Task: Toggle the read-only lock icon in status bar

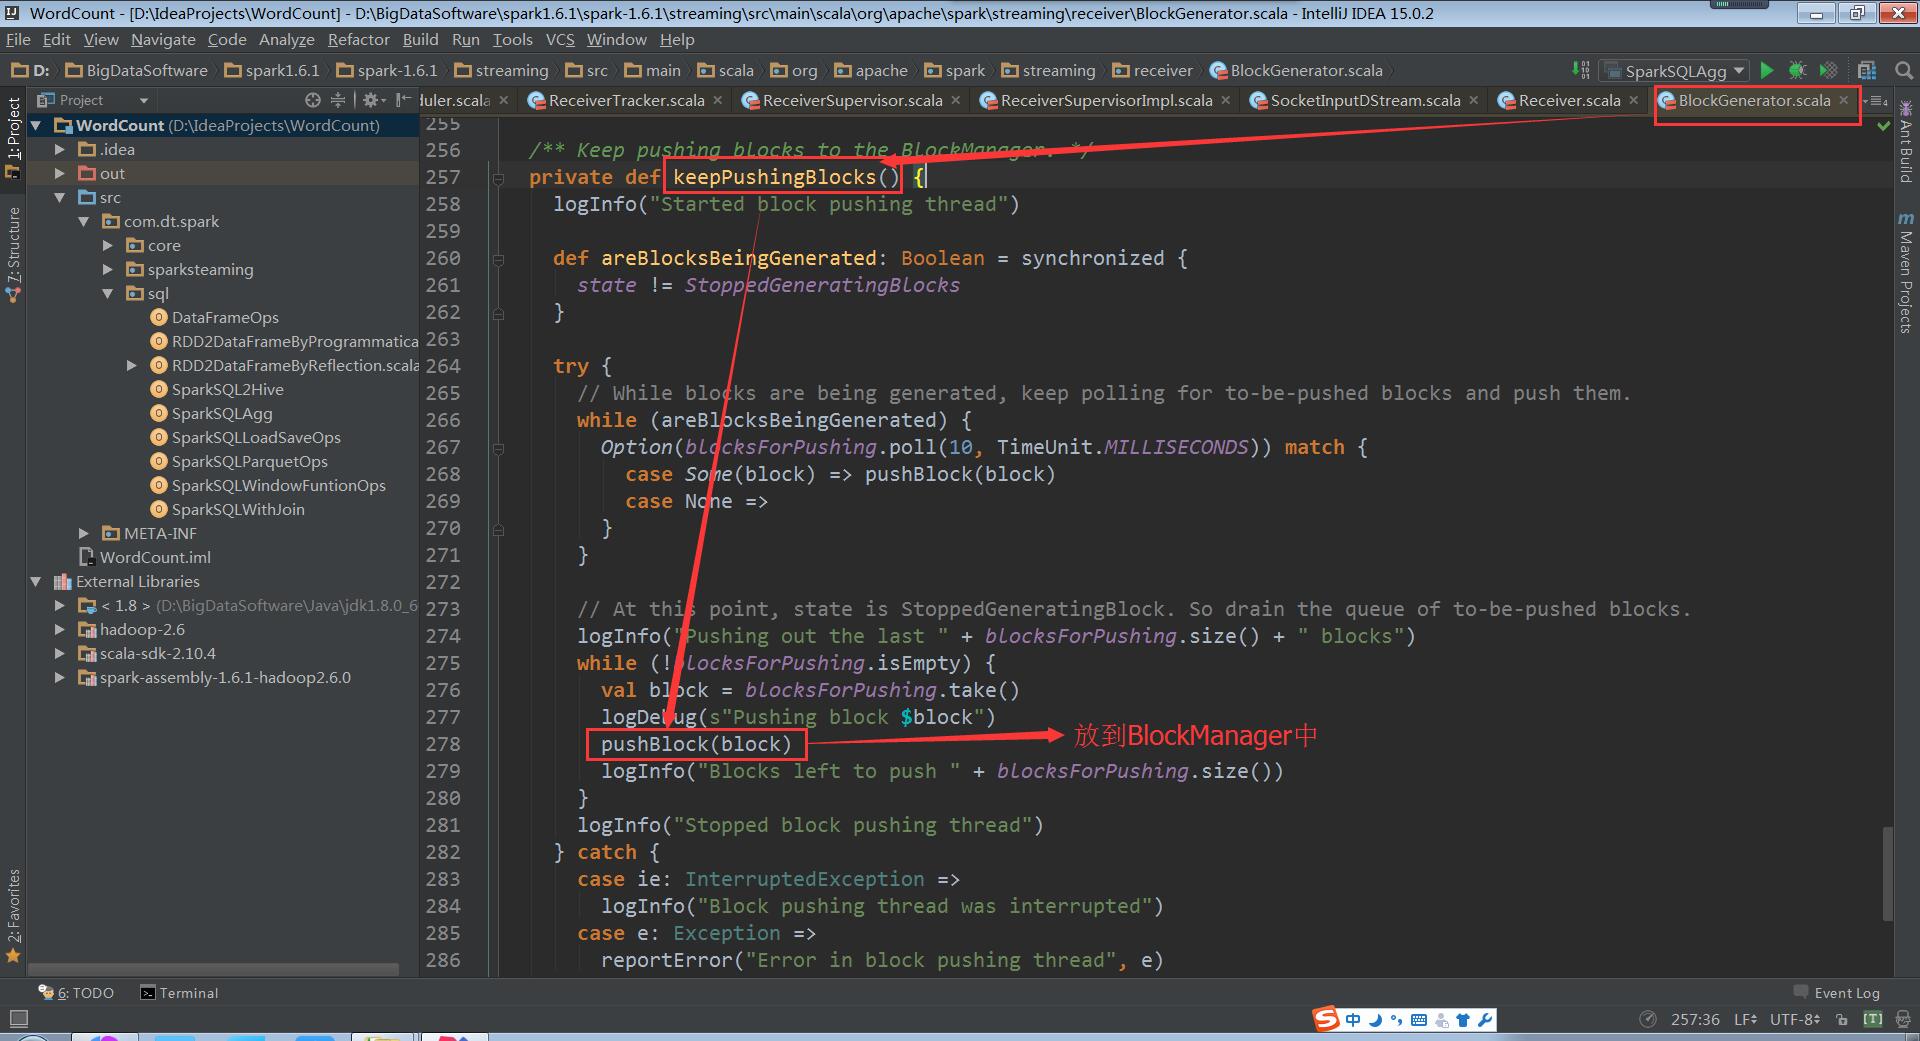Action: [x=1842, y=1020]
